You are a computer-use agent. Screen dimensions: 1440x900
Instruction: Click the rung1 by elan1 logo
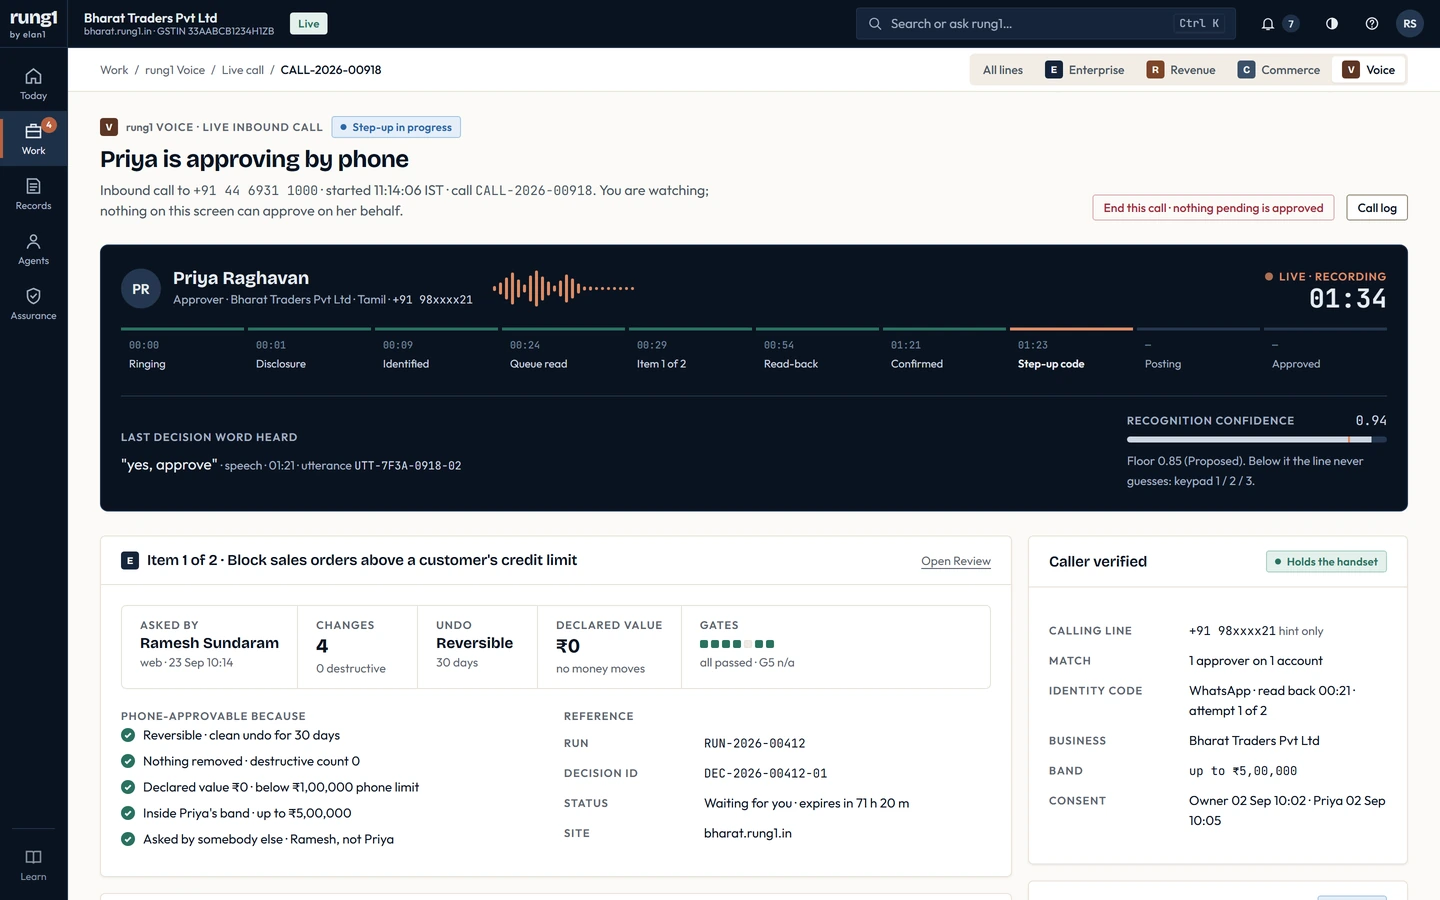tap(33, 24)
